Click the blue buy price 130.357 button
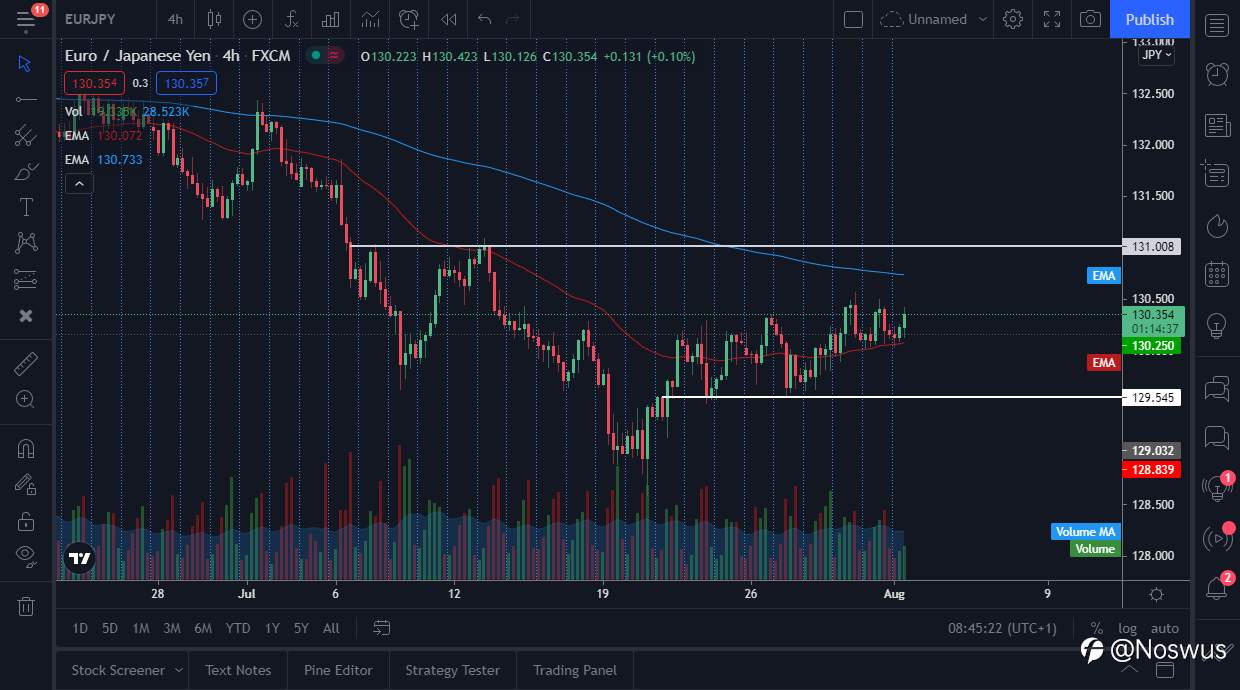Viewport: 1240px width, 690px height. pyautogui.click(x=187, y=84)
